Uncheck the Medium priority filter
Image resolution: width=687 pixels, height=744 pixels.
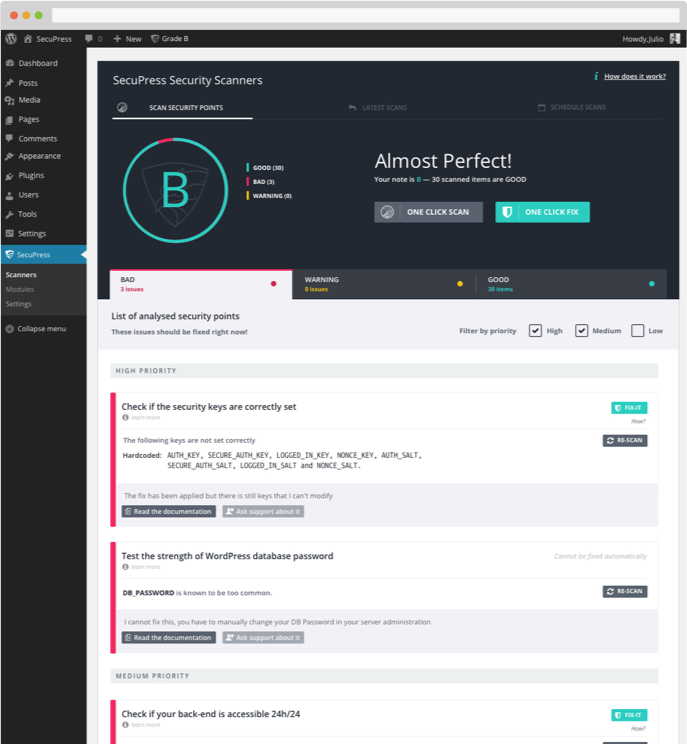[x=581, y=331]
